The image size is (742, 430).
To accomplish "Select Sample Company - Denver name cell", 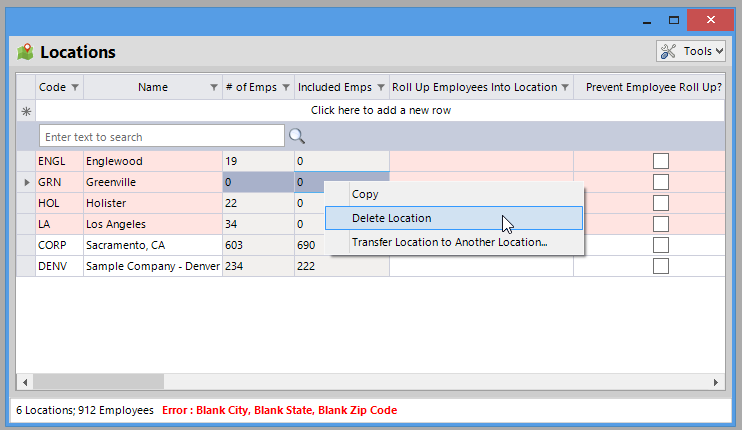I will [x=153, y=266].
